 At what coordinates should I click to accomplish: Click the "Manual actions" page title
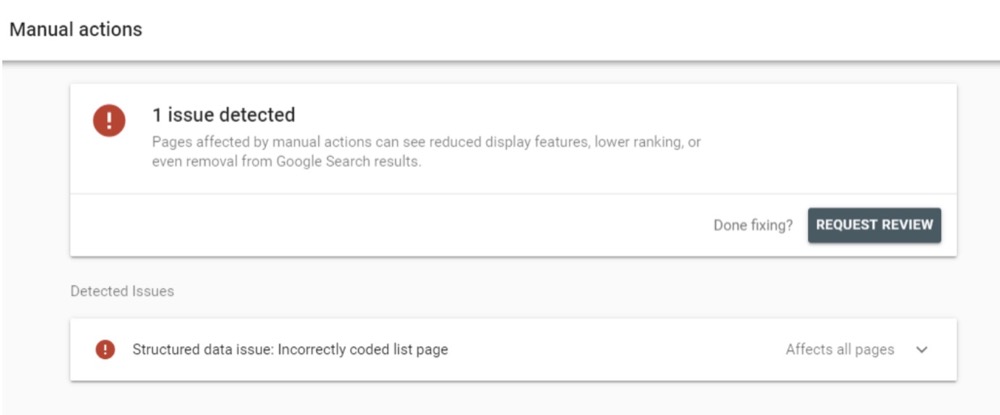[x=76, y=29]
